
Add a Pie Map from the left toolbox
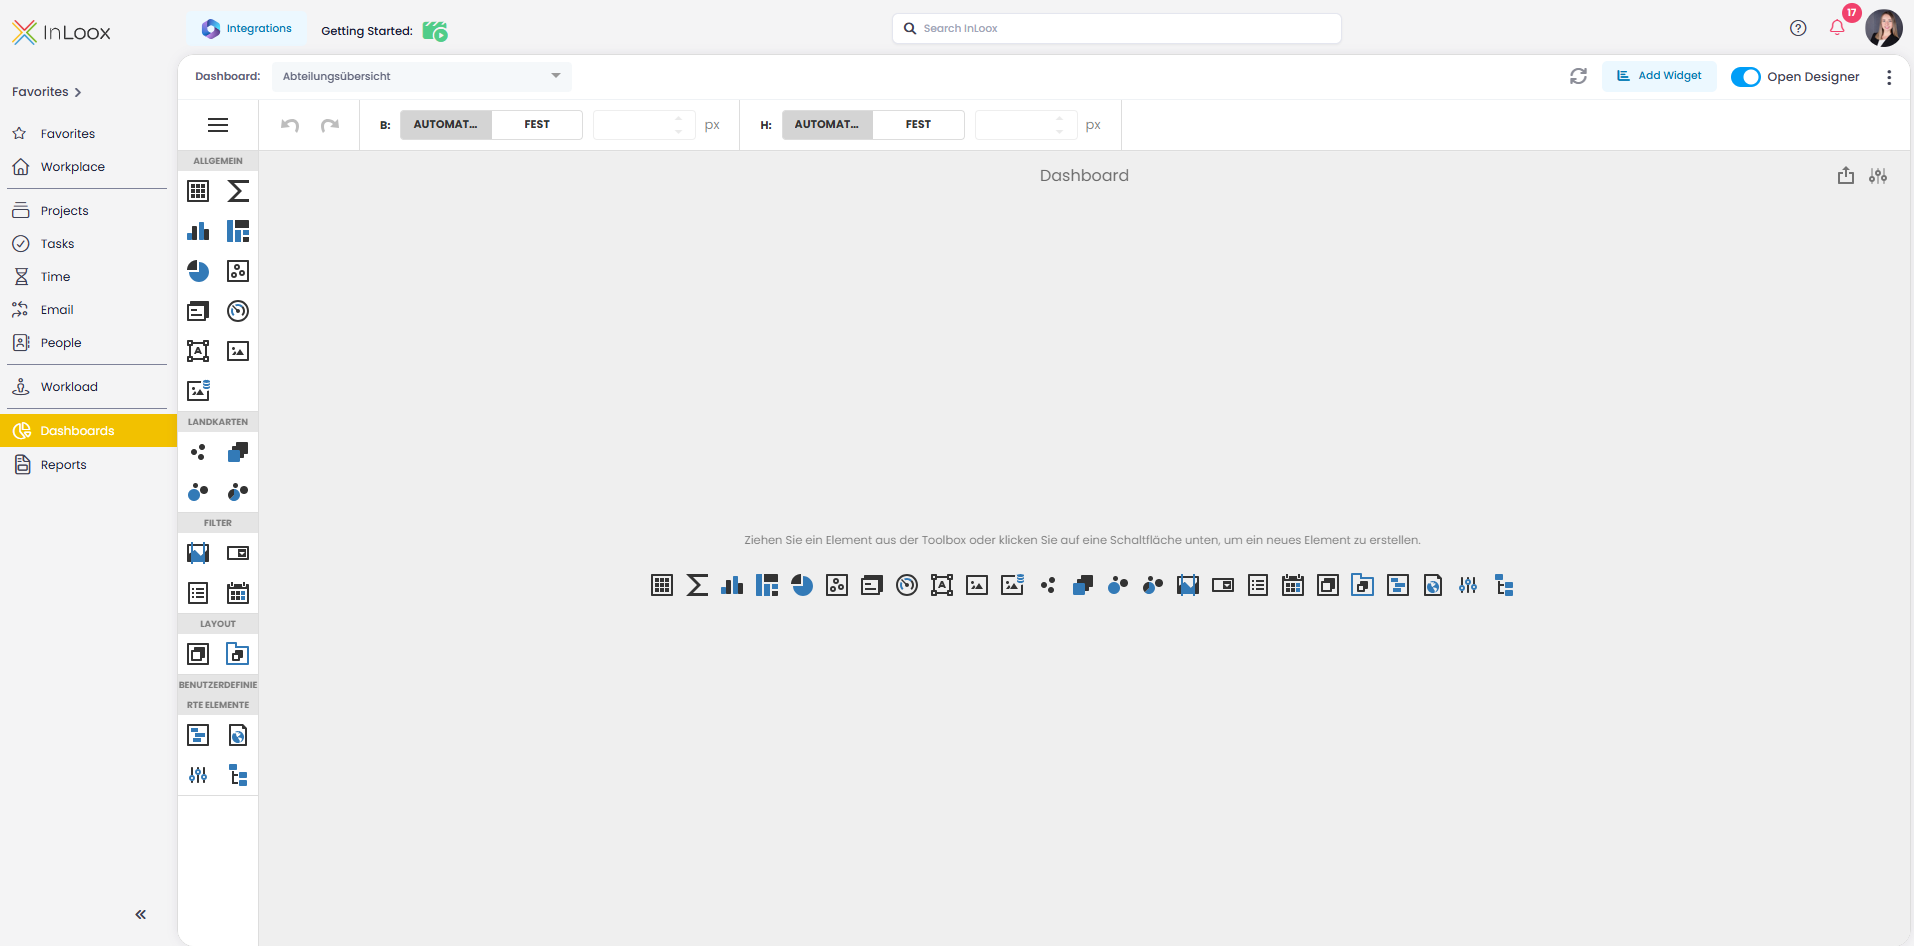click(238, 492)
